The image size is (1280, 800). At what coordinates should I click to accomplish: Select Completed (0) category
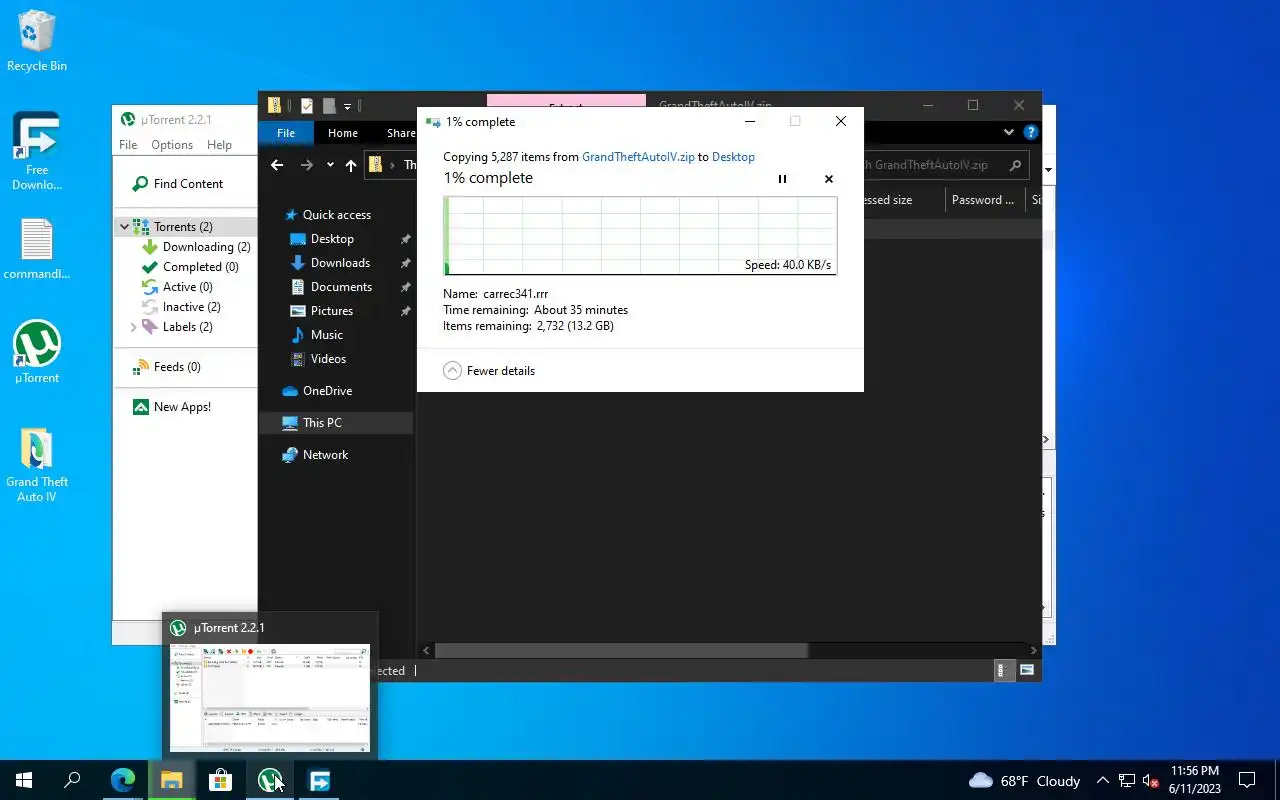[200, 267]
